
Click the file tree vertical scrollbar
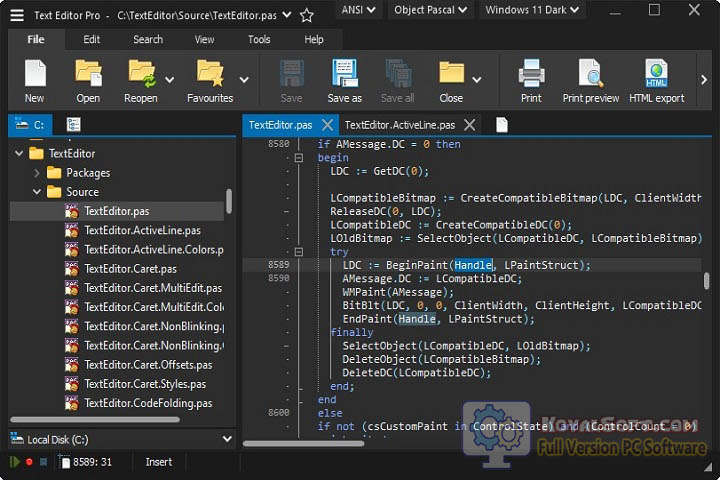click(229, 201)
